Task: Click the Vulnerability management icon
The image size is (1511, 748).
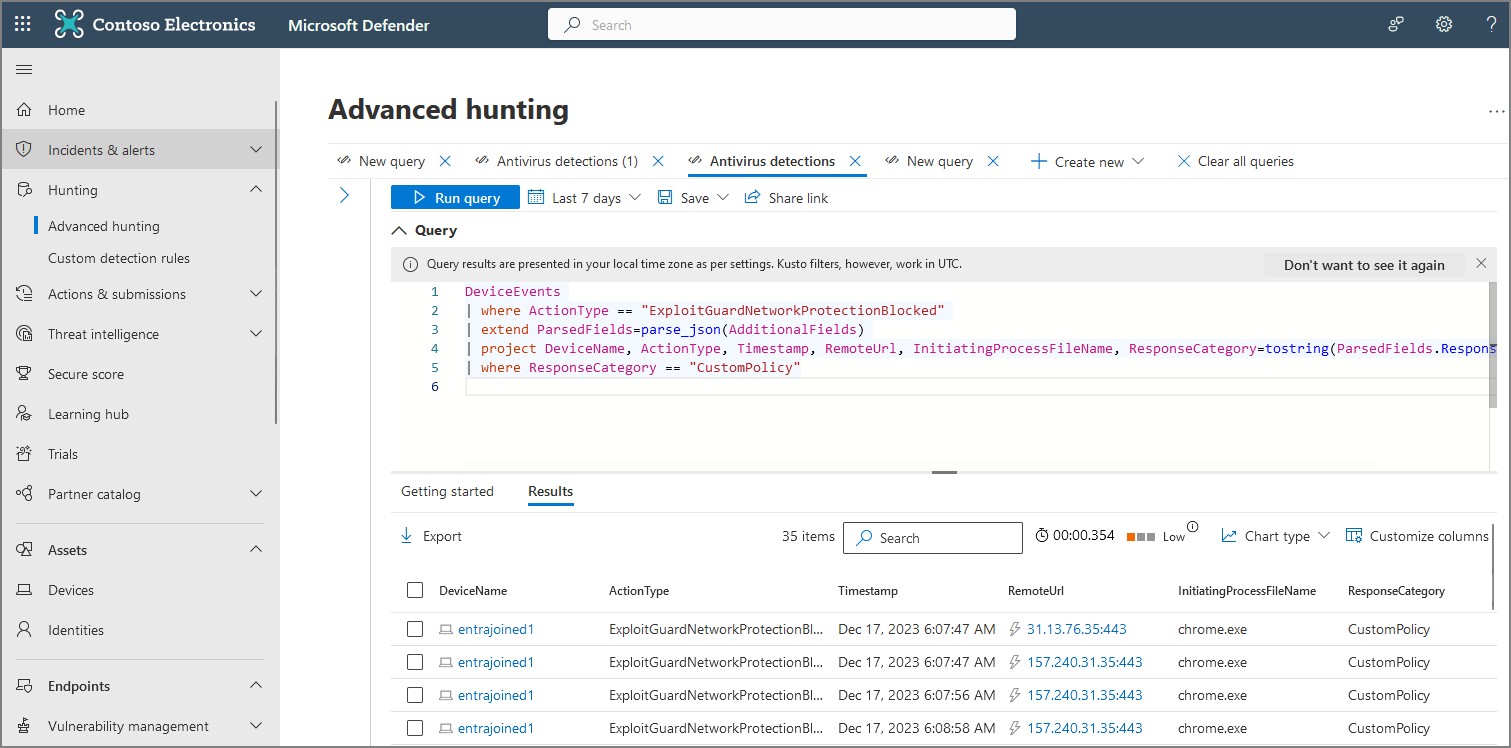Action: tap(25, 726)
